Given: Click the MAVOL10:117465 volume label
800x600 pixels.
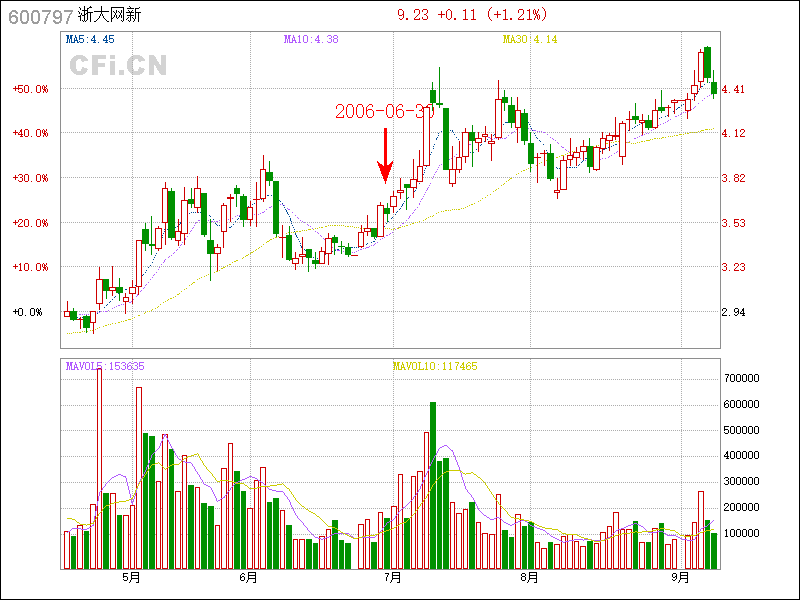Looking at the screenshot, I should coord(435,366).
